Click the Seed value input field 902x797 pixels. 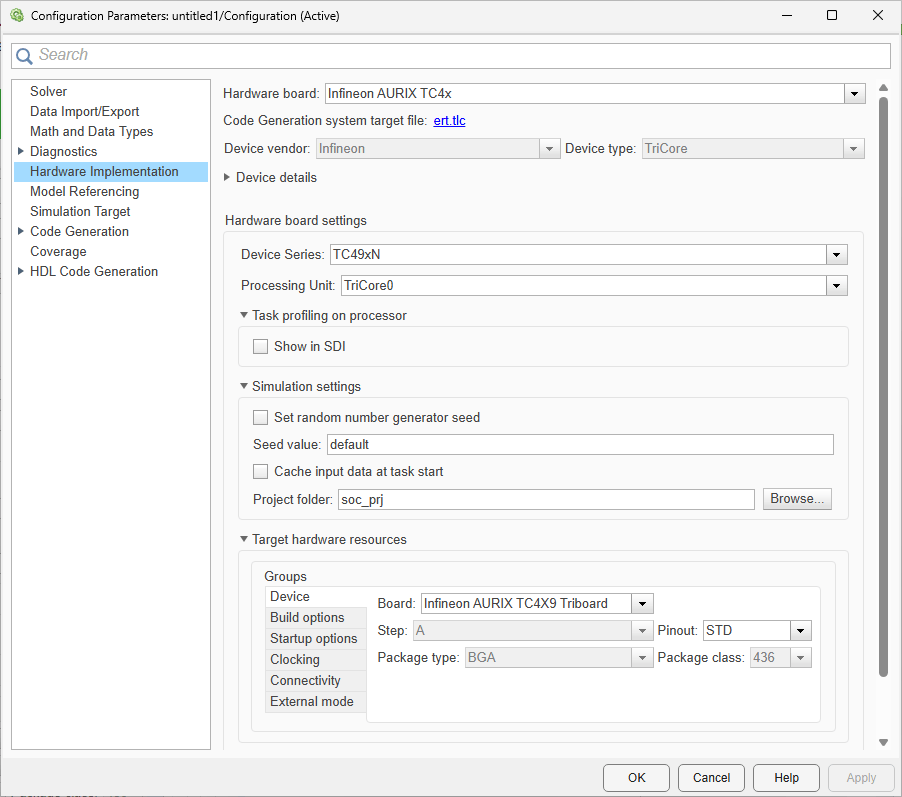(x=580, y=444)
